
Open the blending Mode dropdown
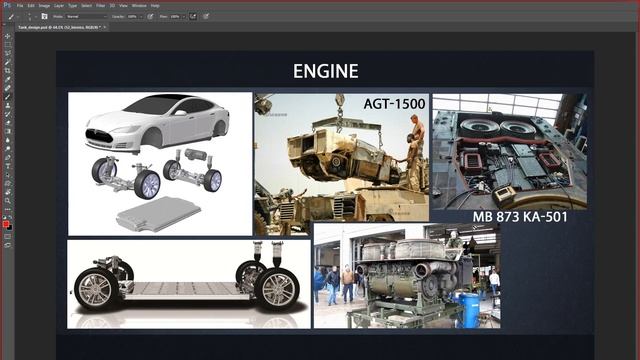click(87, 17)
